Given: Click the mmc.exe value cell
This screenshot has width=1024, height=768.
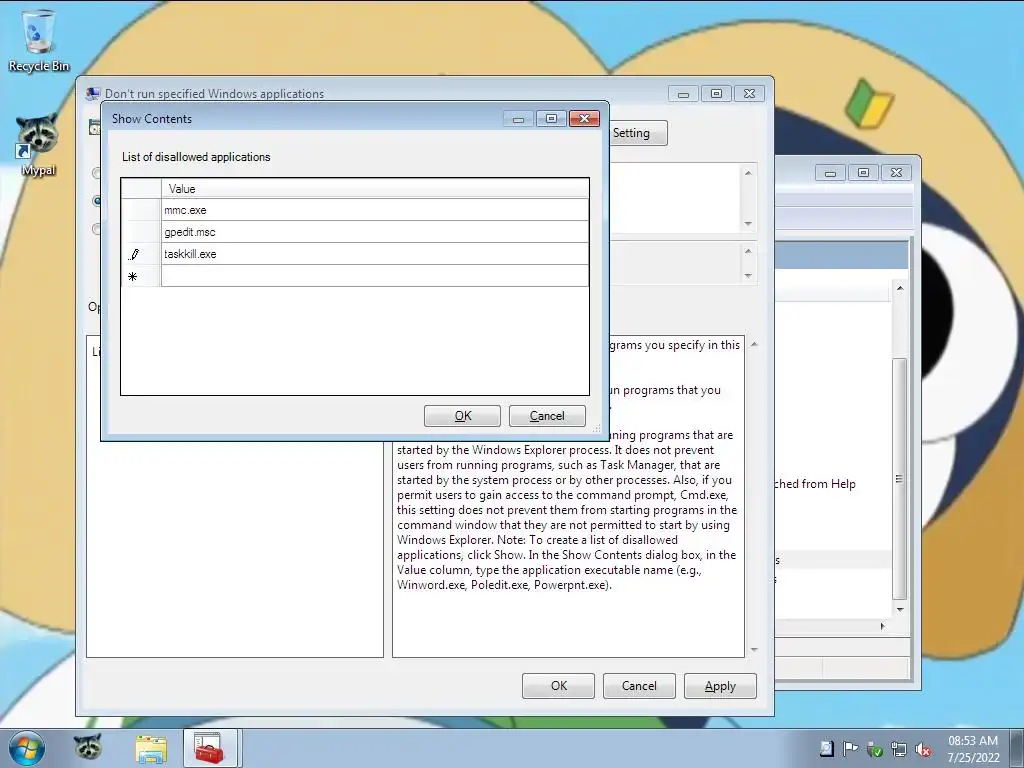Looking at the screenshot, I should (x=375, y=210).
